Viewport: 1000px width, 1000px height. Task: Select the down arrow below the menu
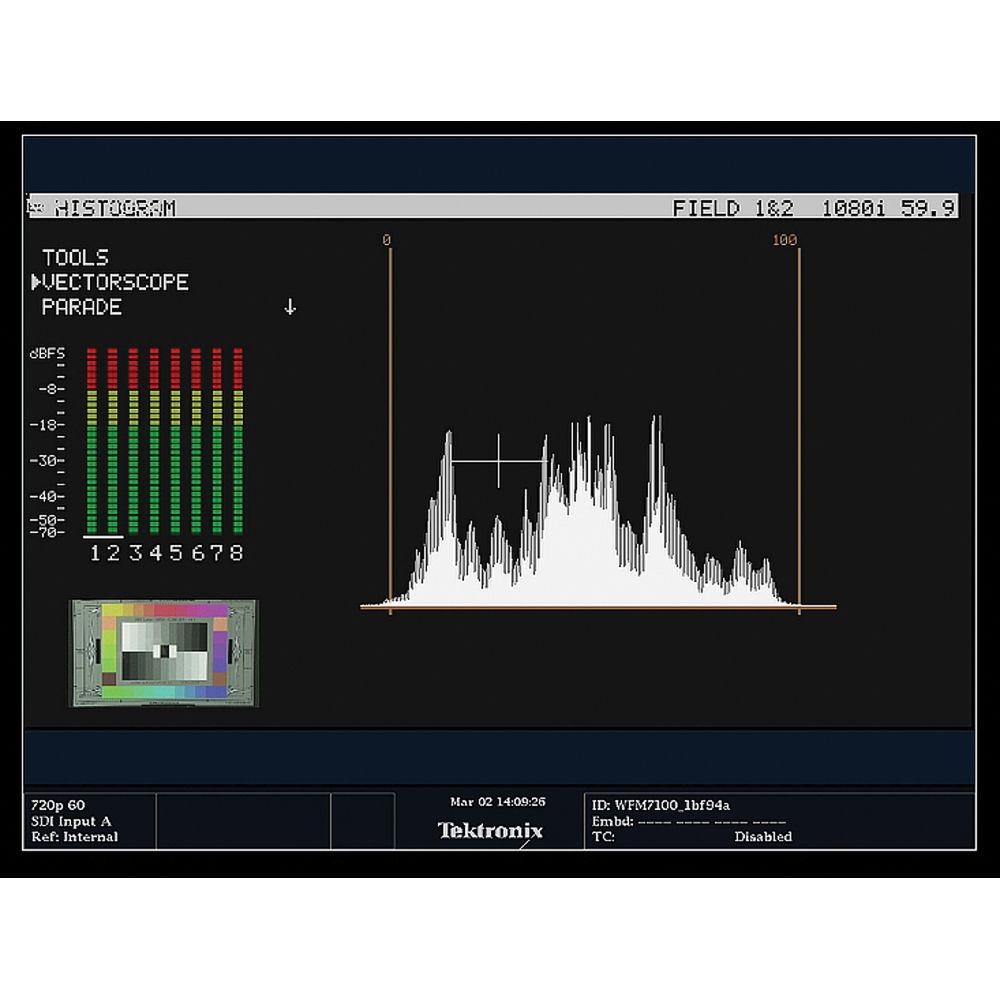(290, 306)
